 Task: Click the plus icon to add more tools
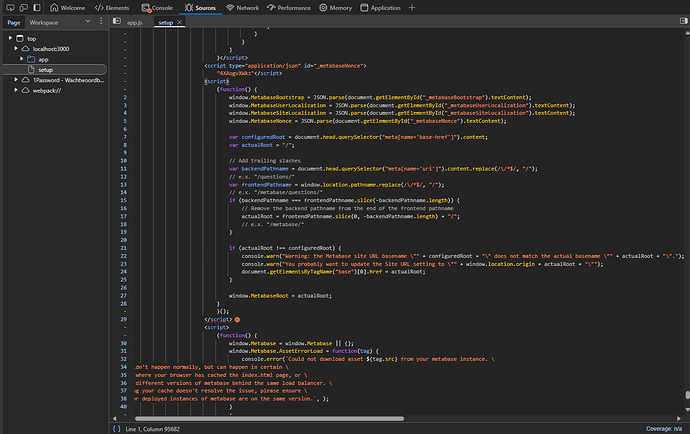coord(412,7)
